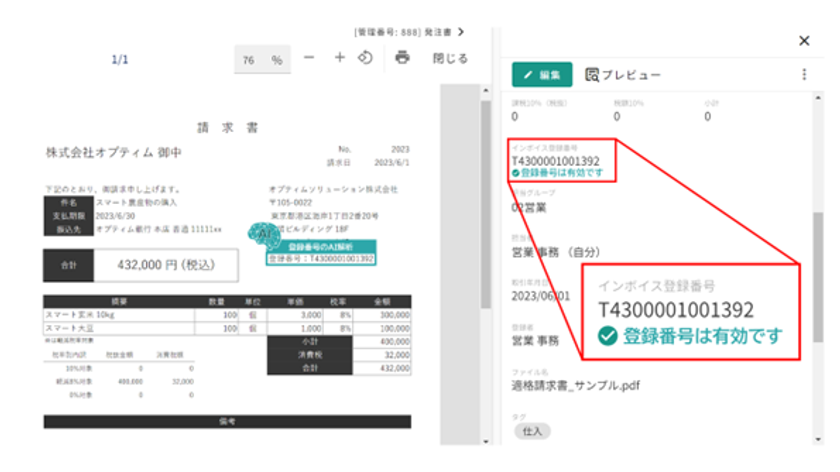Click invoice number T4300001001392 field

click(x=556, y=161)
